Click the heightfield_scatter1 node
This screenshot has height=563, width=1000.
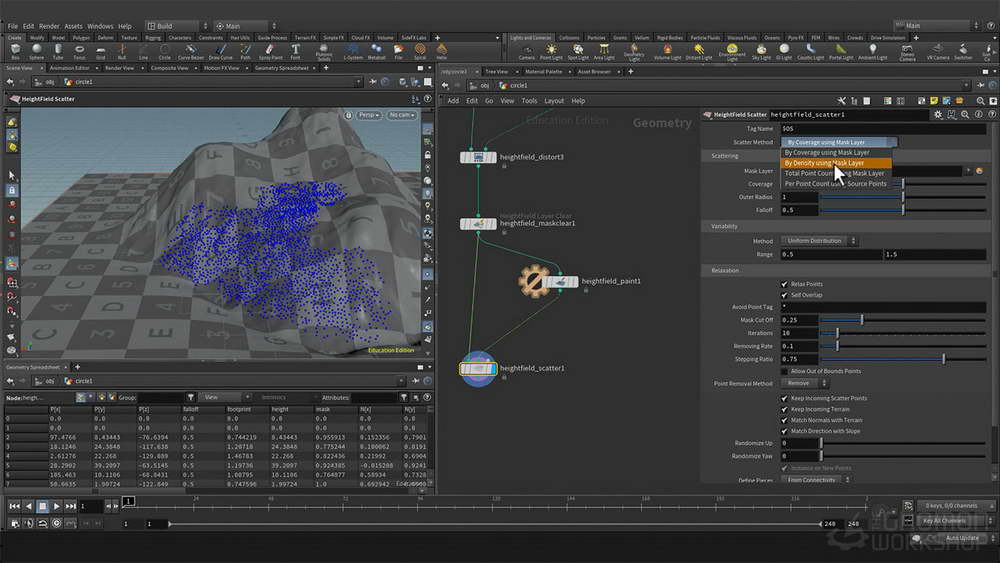[478, 369]
